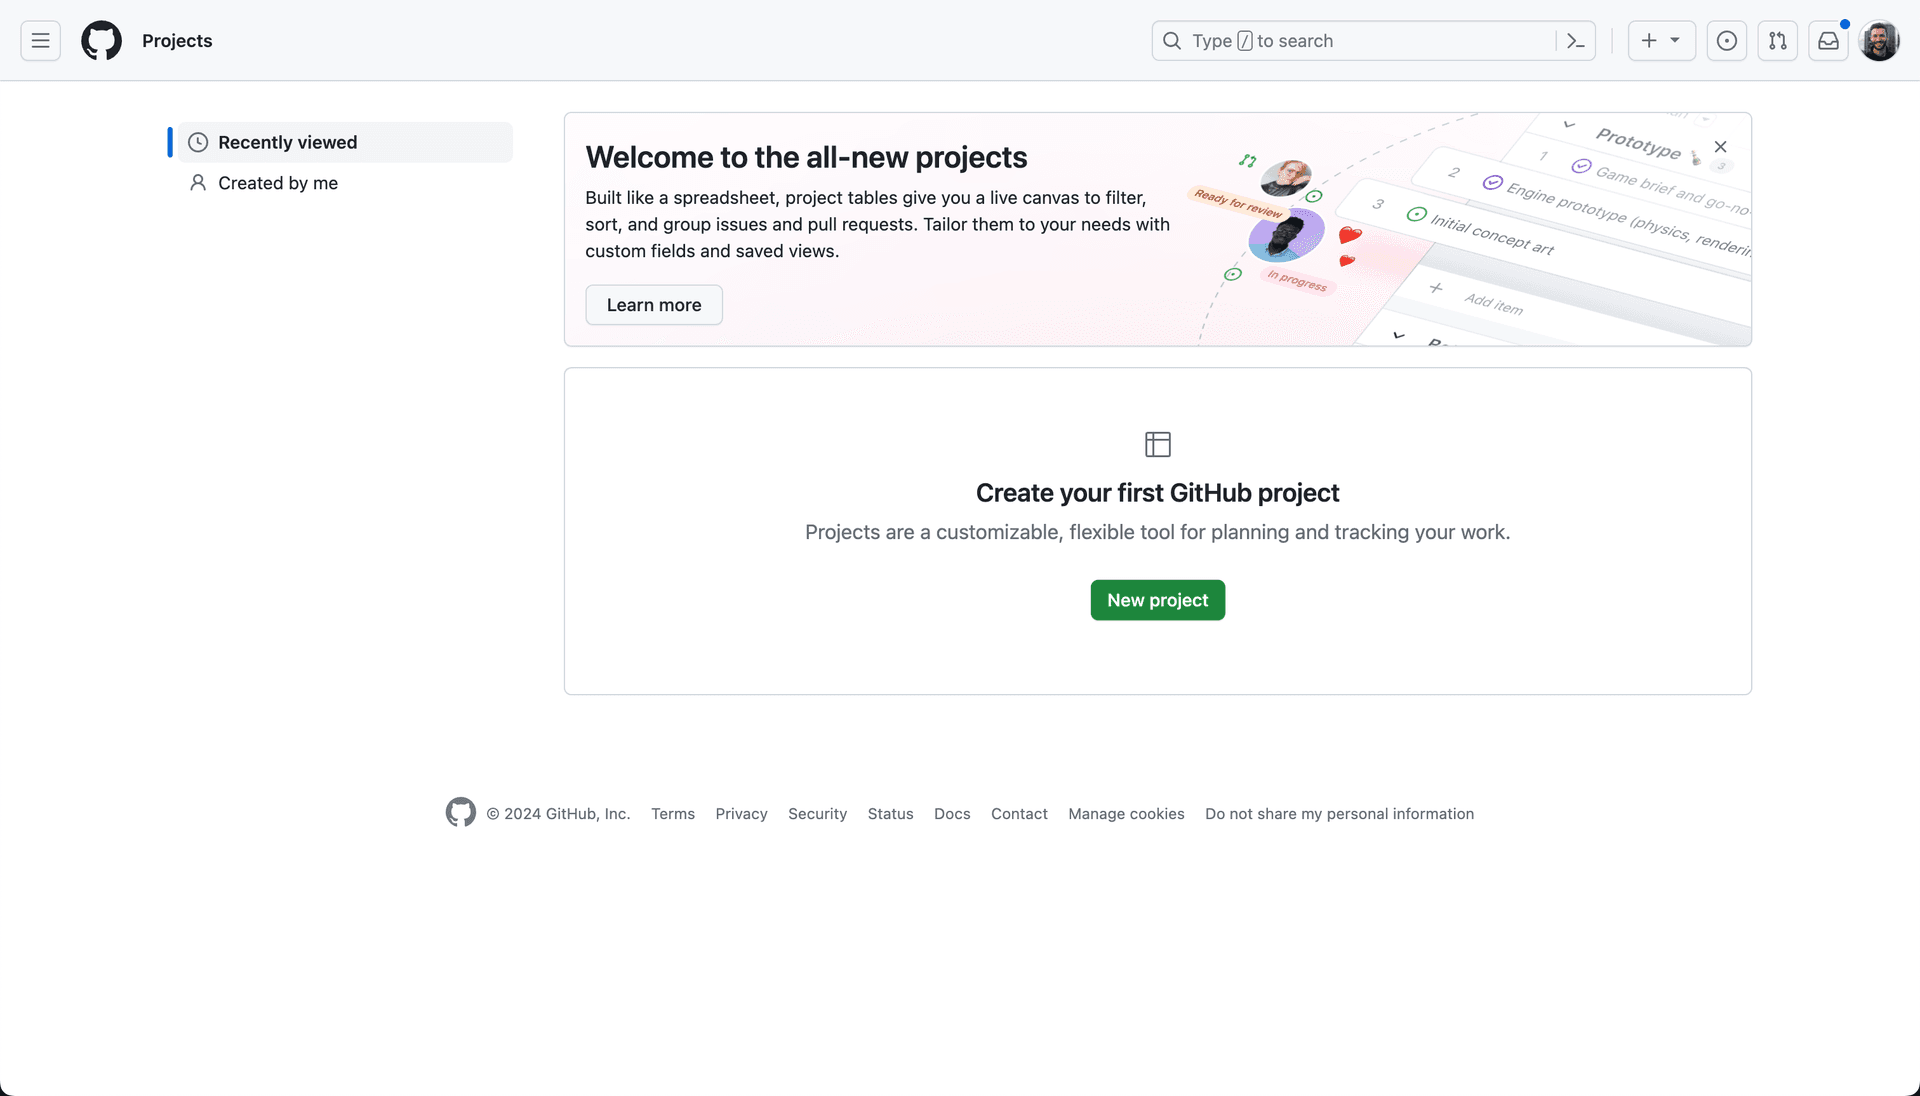Open pull requests icon
Screen dimensions: 1920x1096
click(x=1778, y=40)
